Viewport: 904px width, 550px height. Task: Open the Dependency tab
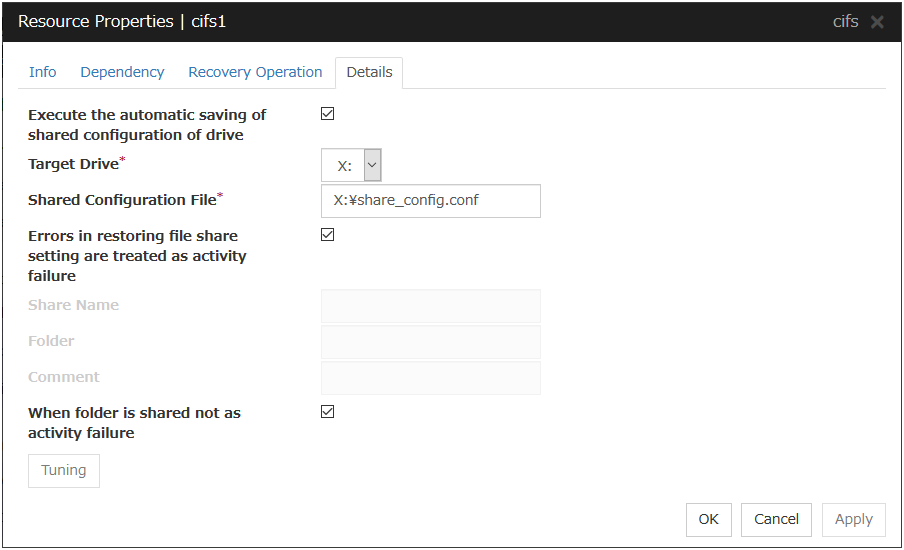coord(122,72)
